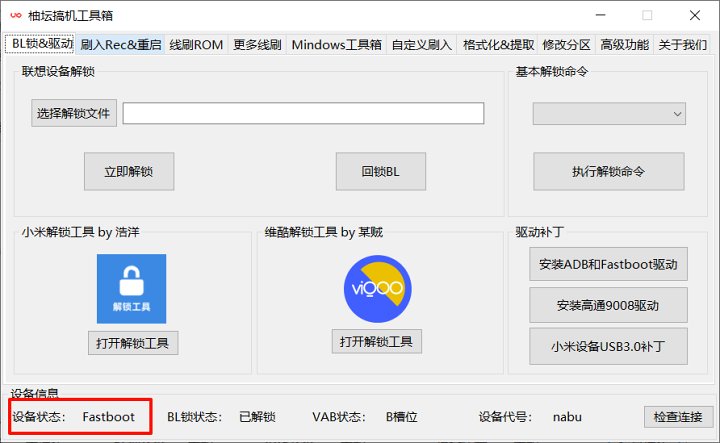Click the 安装高通9008驱动 button
The image size is (720, 443).
point(608,306)
